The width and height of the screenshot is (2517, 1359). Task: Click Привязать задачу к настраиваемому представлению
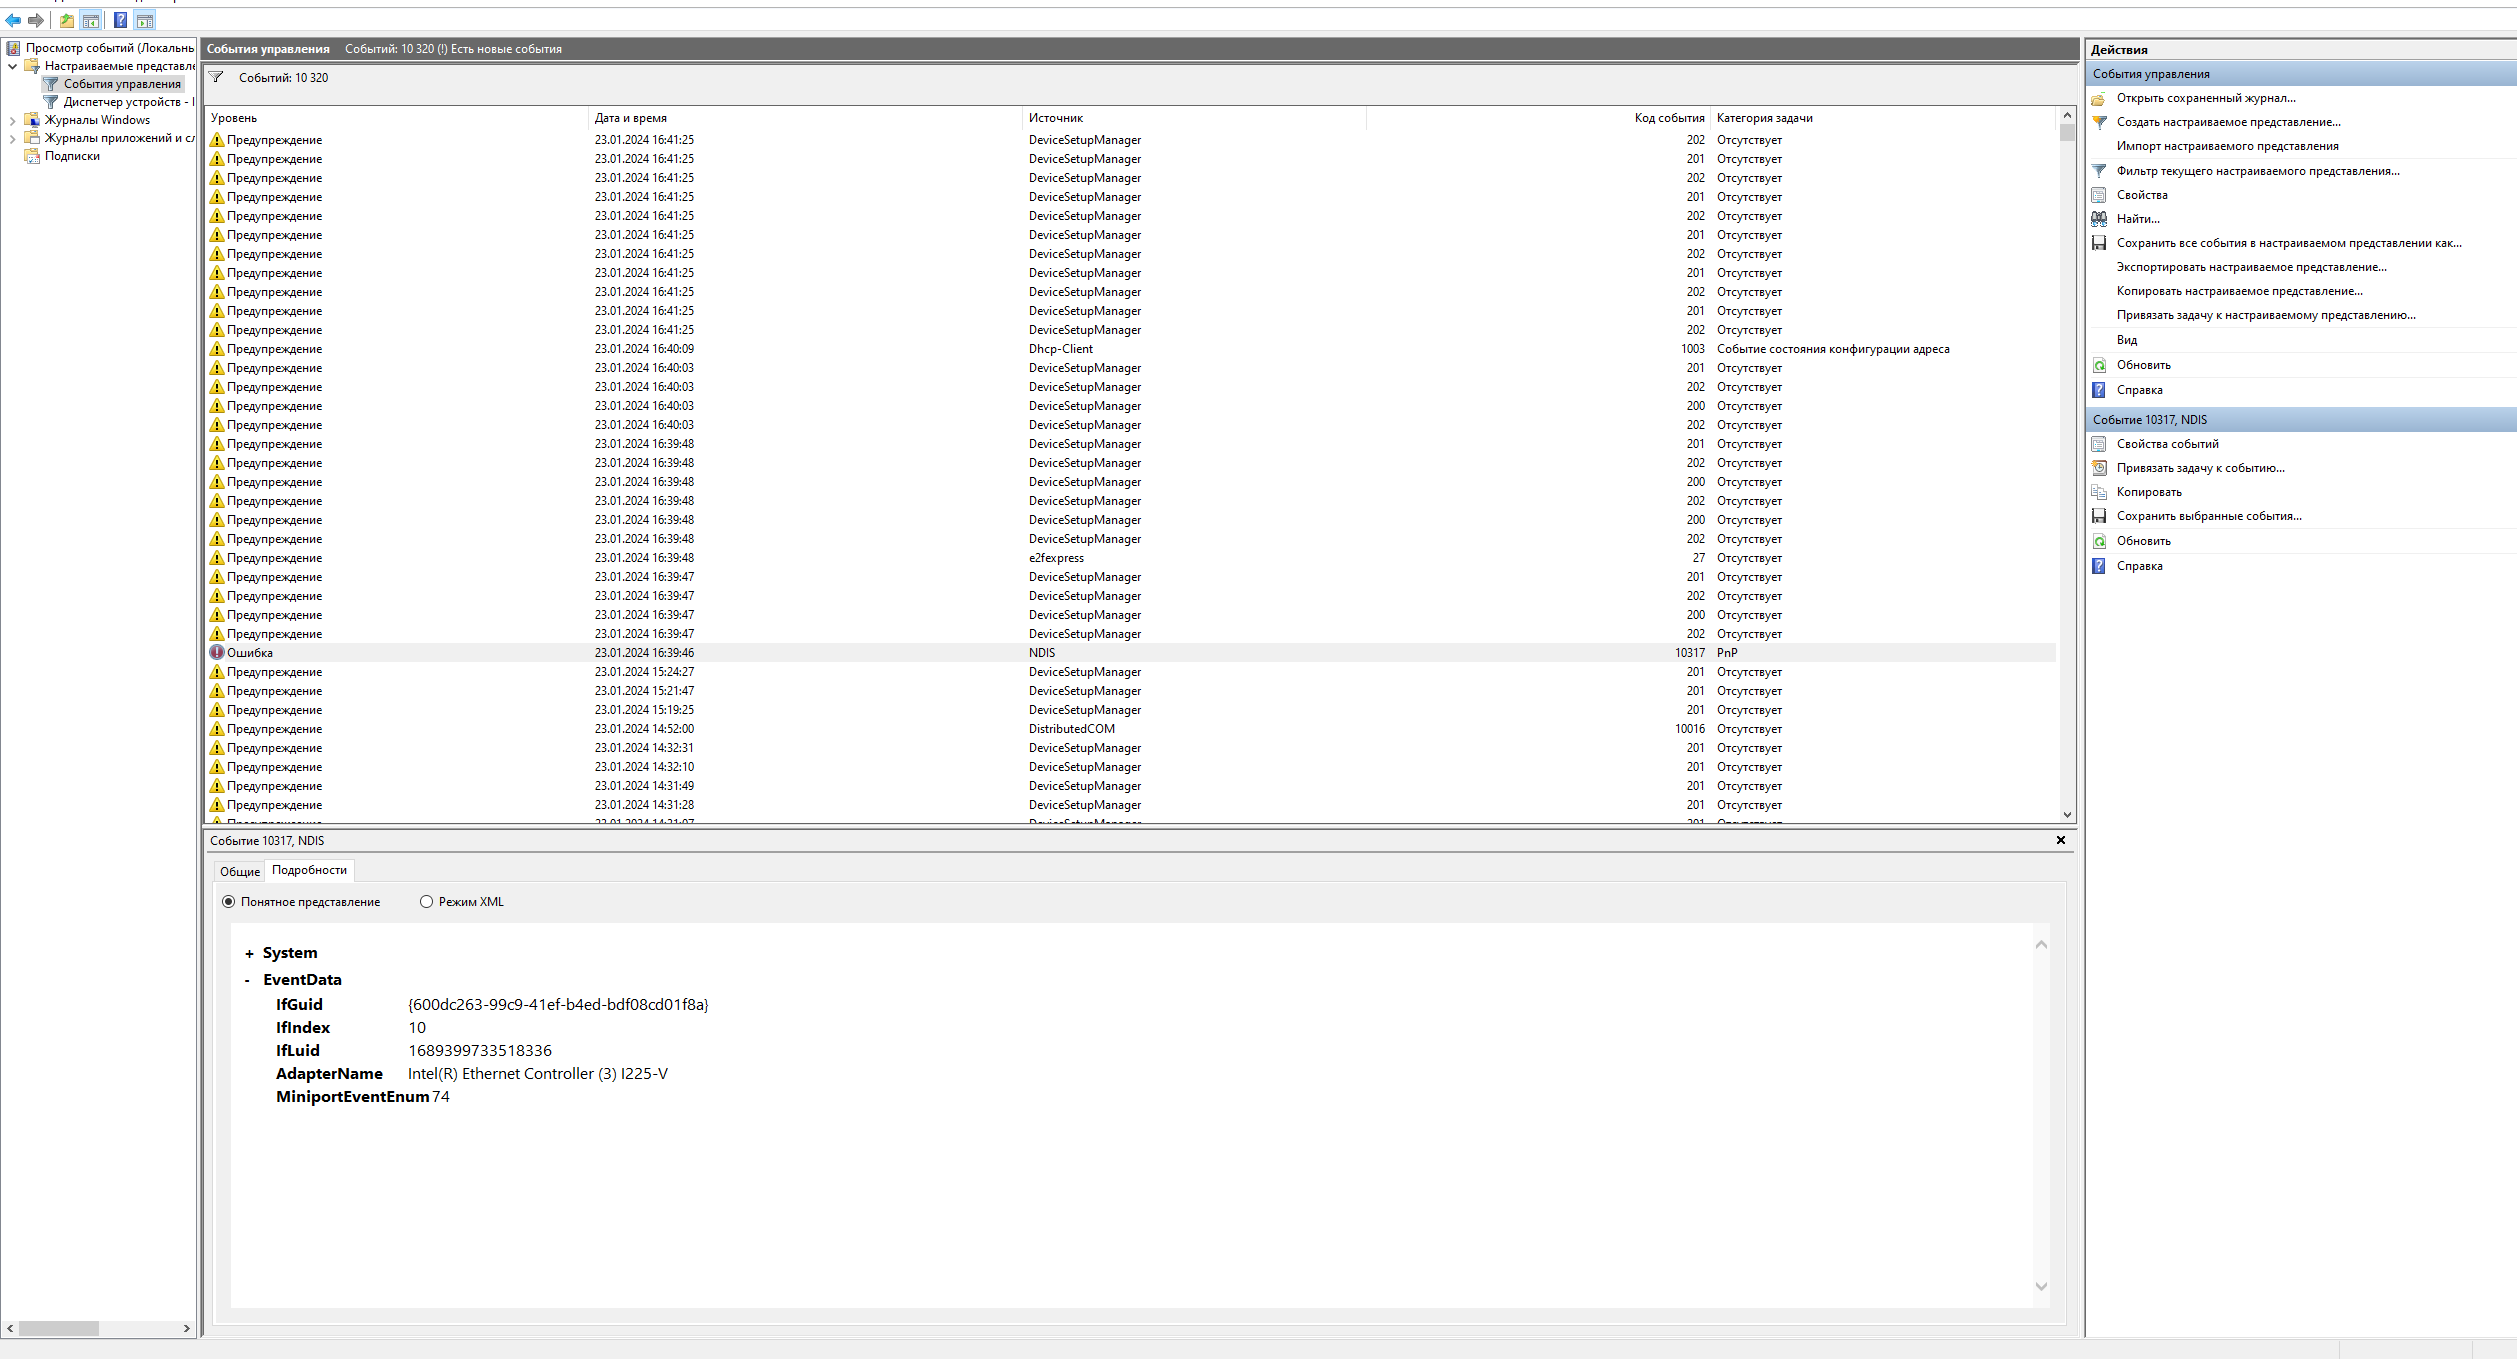point(2266,315)
